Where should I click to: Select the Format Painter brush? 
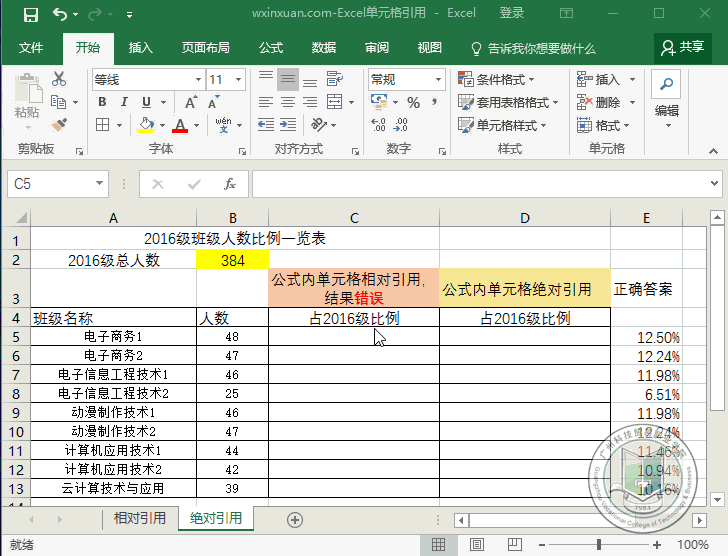click(59, 124)
